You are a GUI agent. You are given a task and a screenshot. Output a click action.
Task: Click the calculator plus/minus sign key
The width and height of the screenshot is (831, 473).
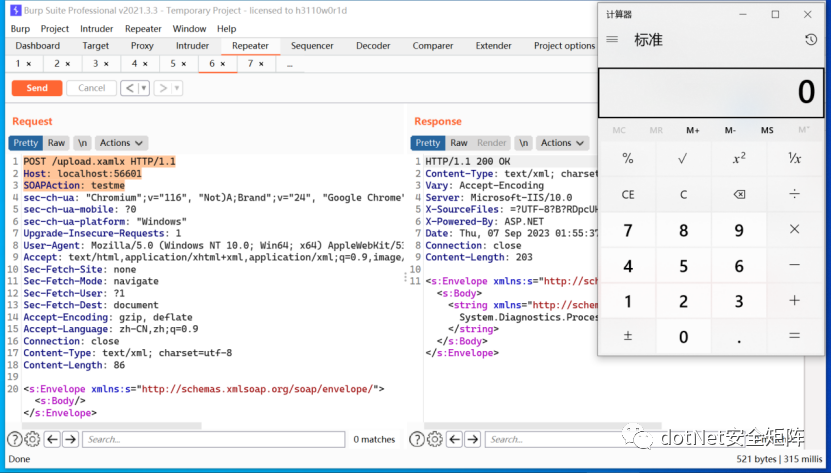point(627,336)
